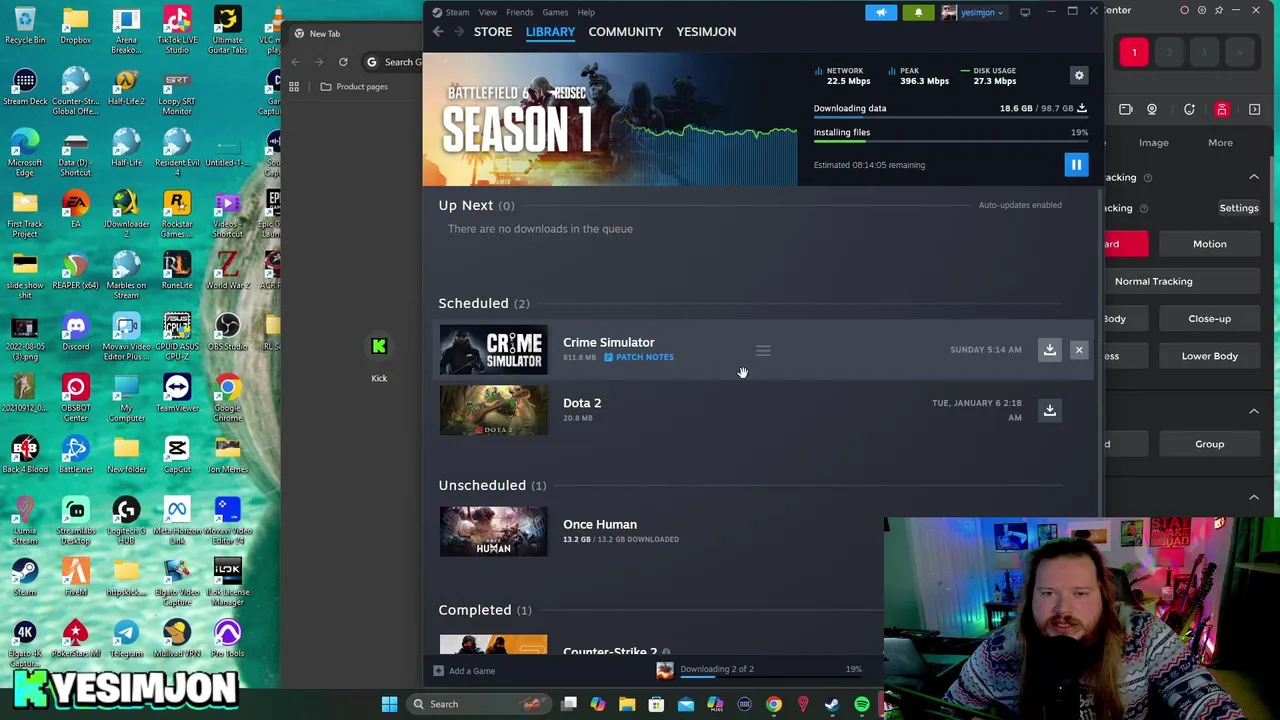Choose Normal Tracking option
Viewport: 1280px width, 720px height.
[1153, 281]
